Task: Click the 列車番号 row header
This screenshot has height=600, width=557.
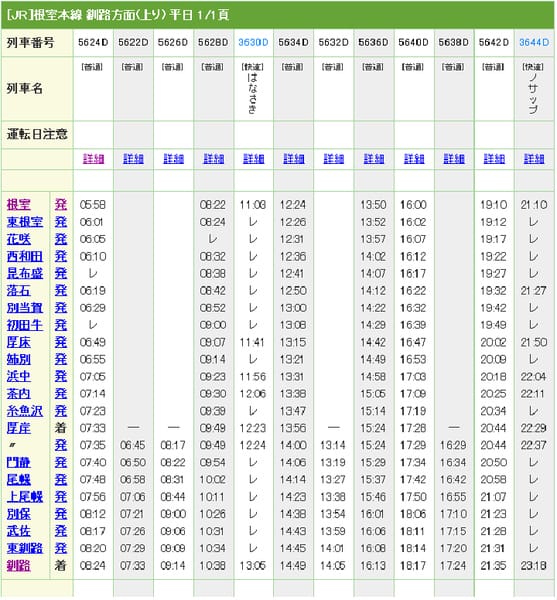Action: (30, 43)
